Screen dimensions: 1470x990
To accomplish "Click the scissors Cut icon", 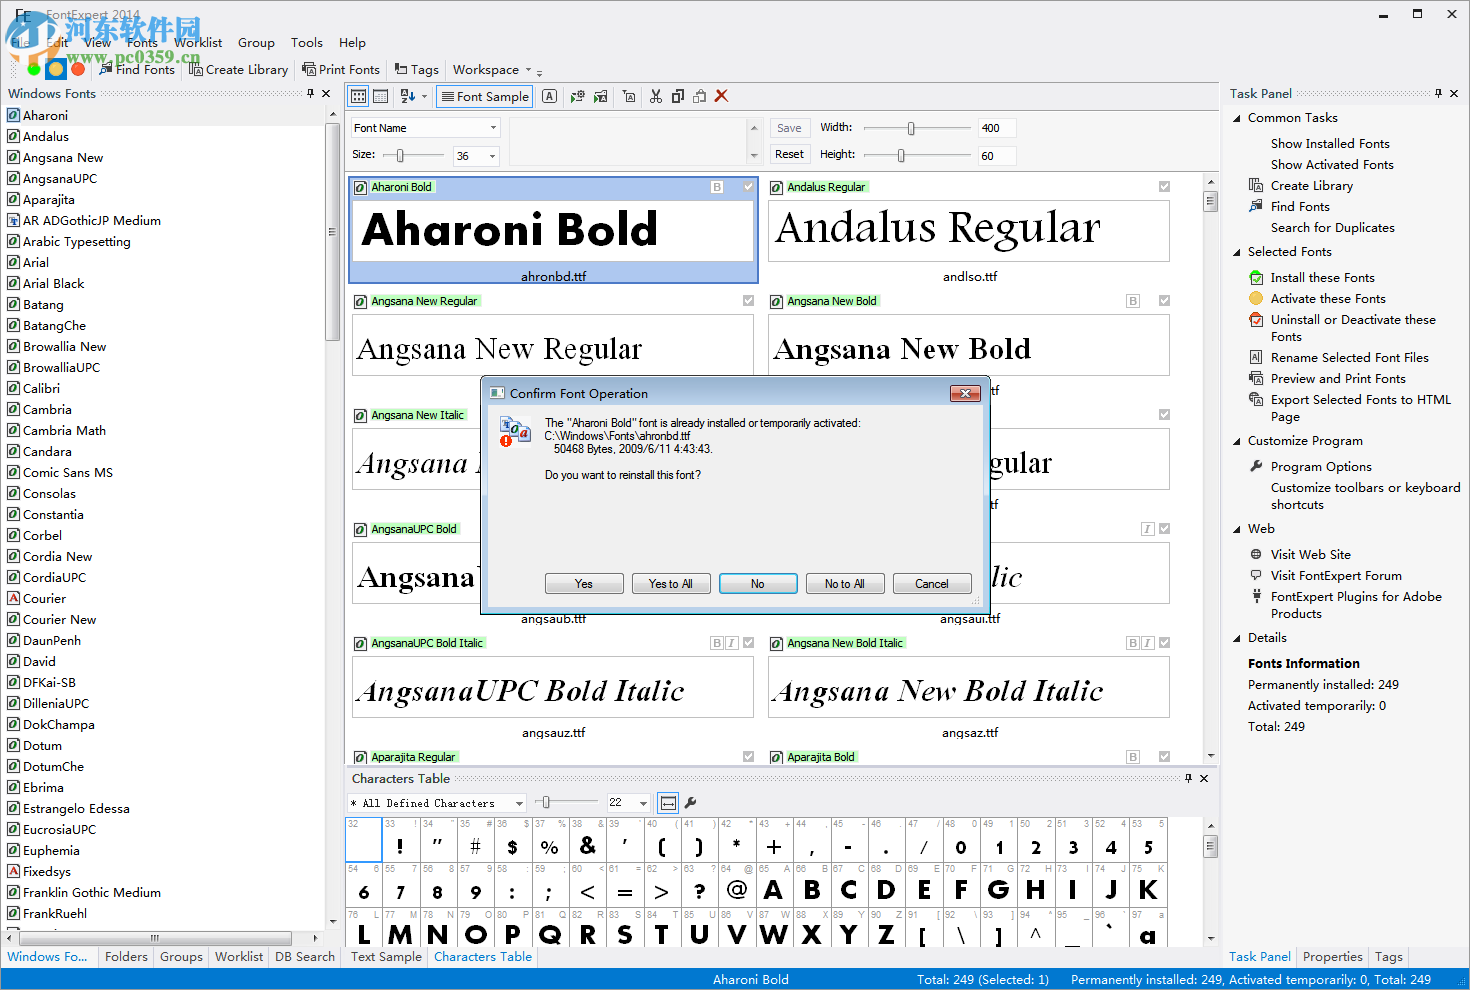I will [x=656, y=96].
